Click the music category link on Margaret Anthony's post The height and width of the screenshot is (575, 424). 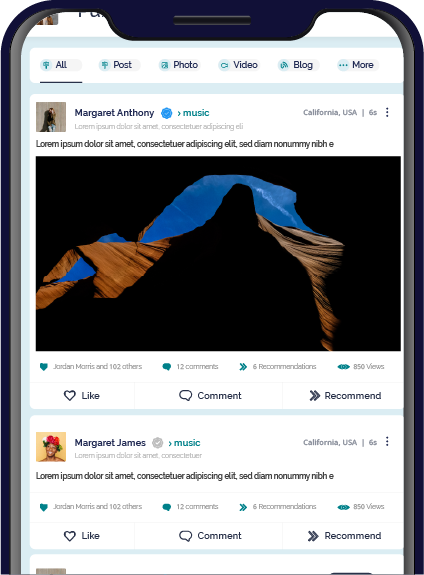[193, 113]
